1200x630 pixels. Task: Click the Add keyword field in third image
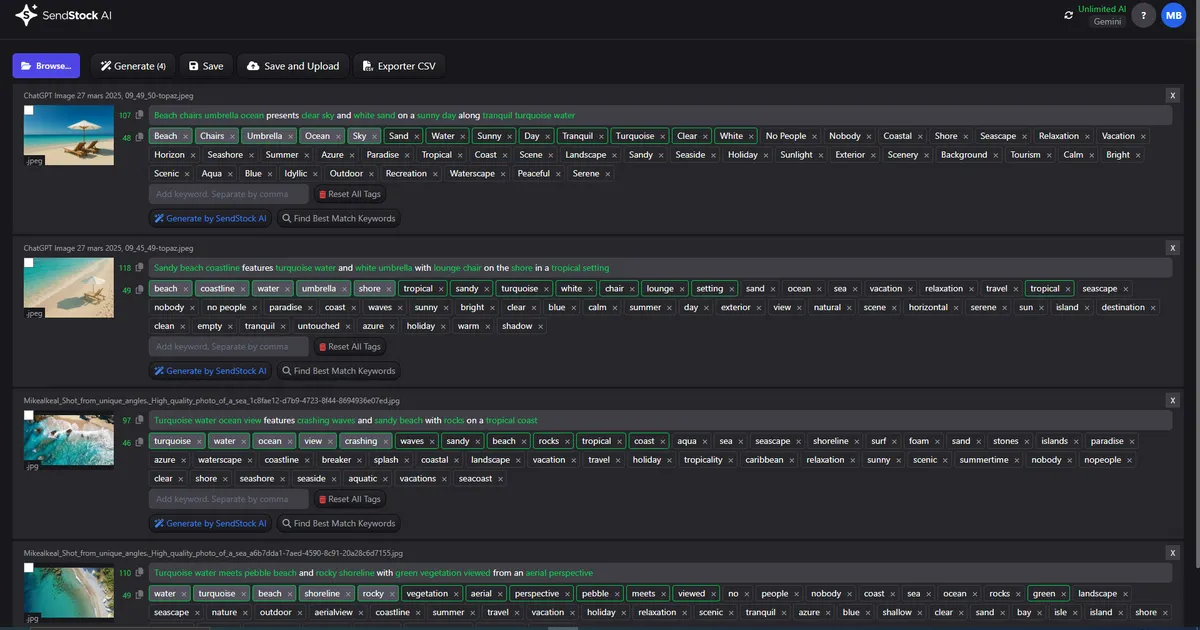point(229,499)
